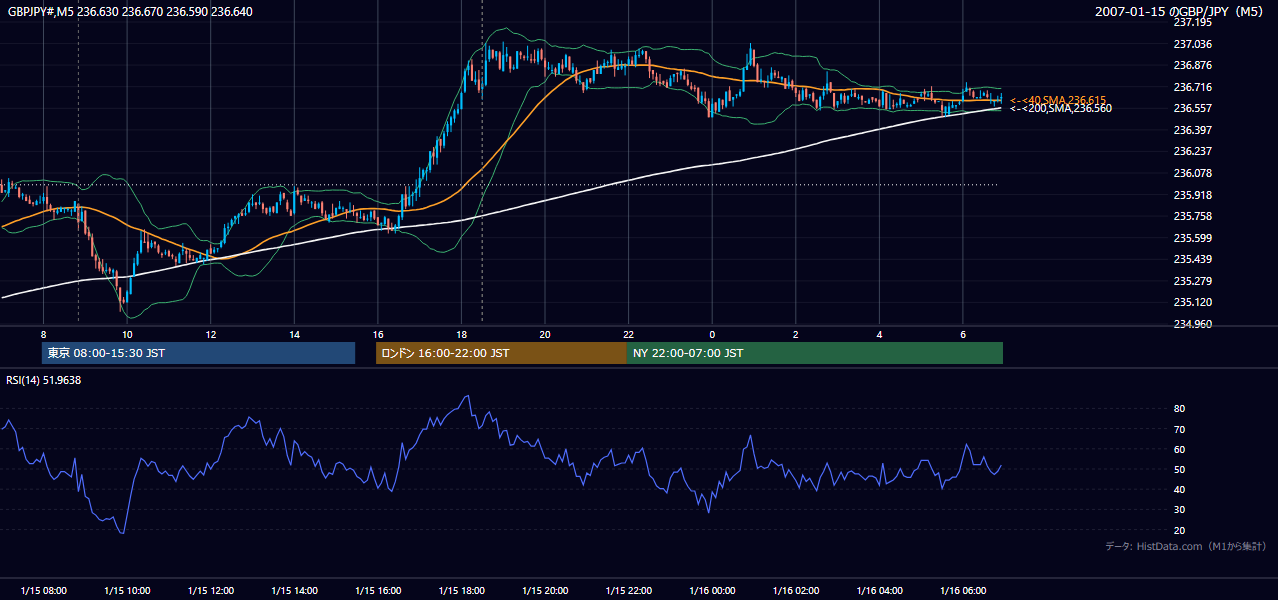Image resolution: width=1278 pixels, height=600 pixels.
Task: Click the 1/15 10:00 date label
Action: pyautogui.click(x=127, y=591)
